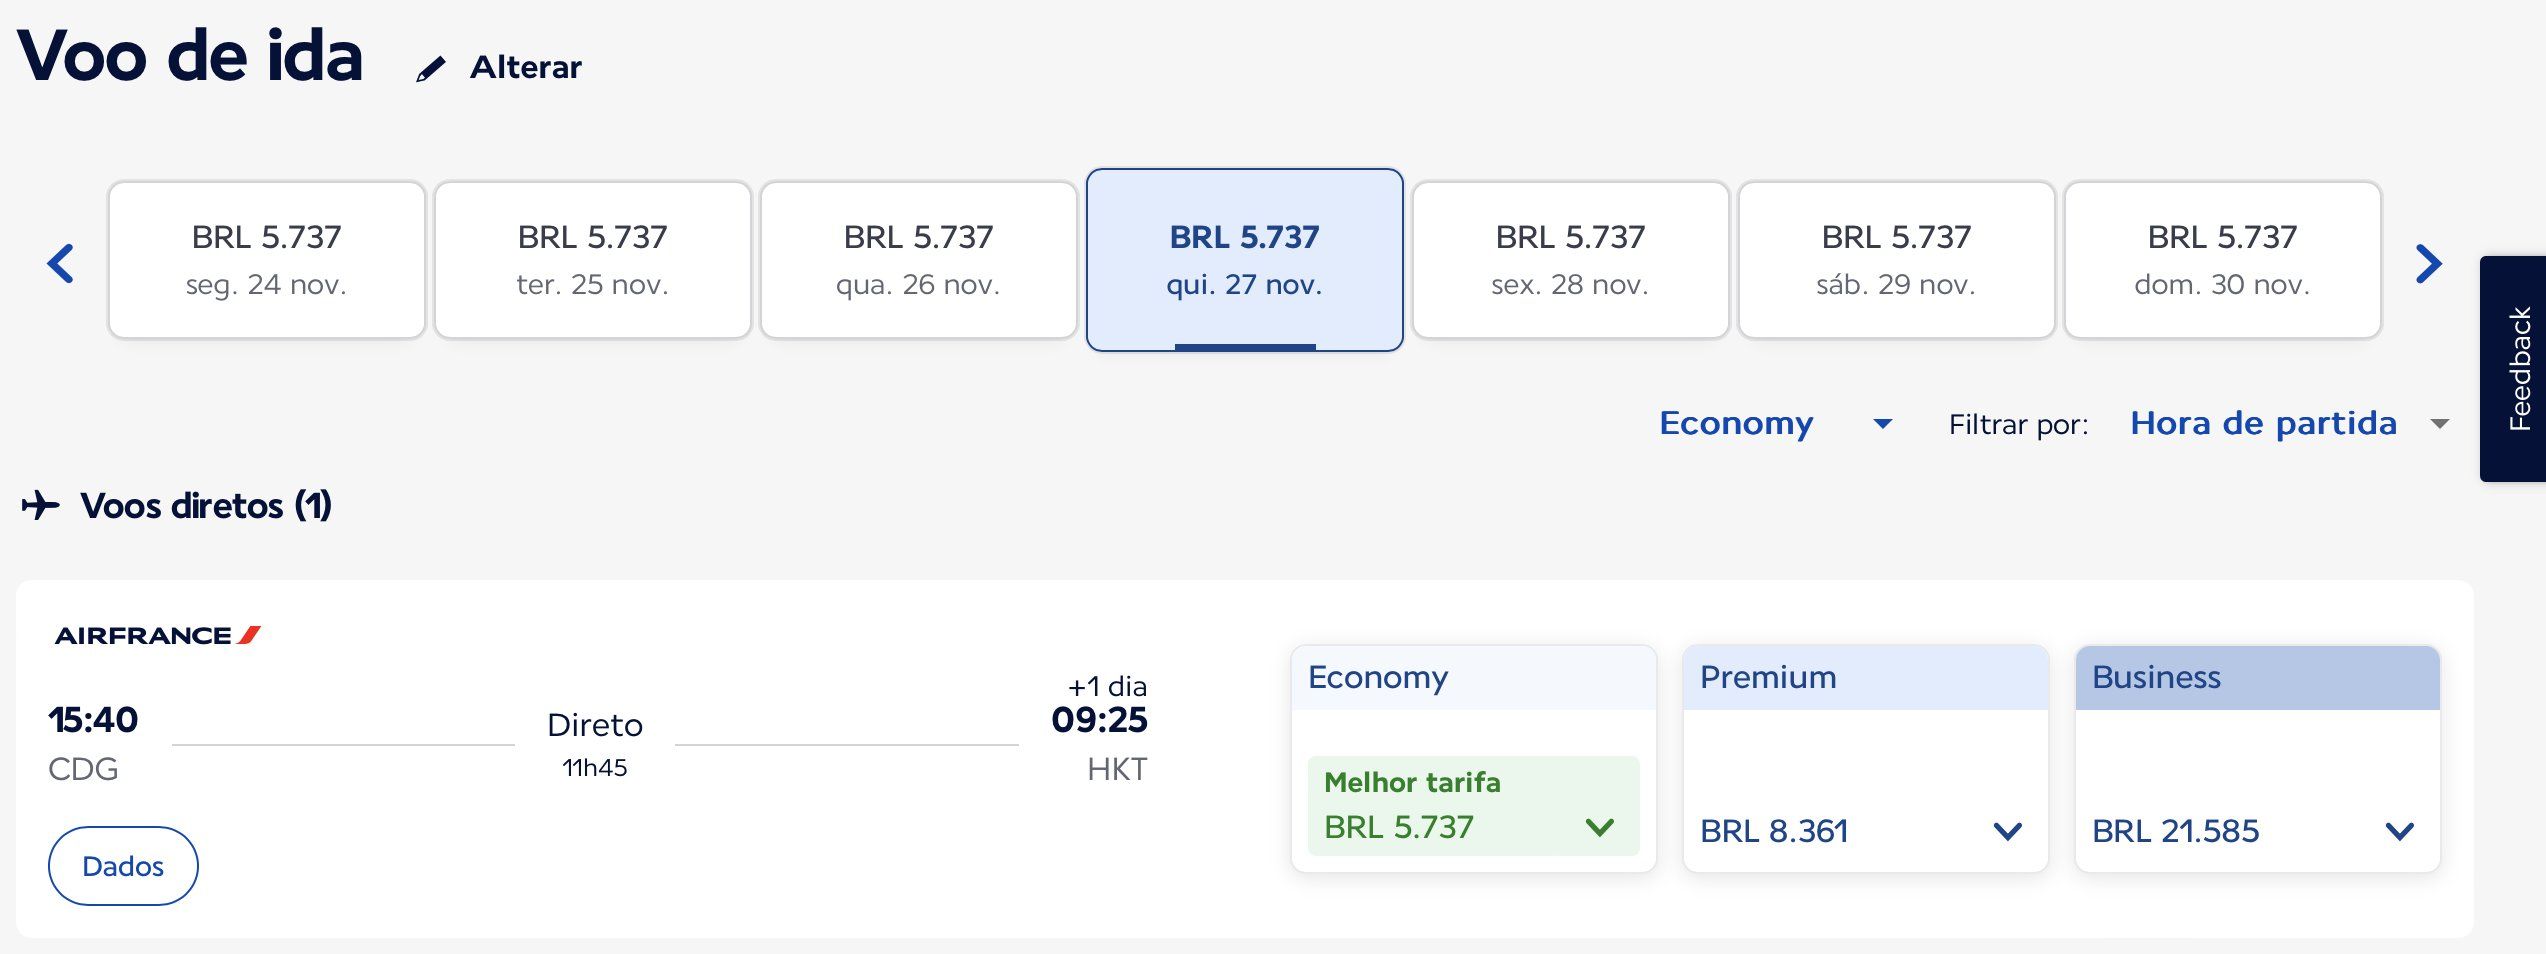Open the Economy cabin class dropdown

tap(1776, 423)
